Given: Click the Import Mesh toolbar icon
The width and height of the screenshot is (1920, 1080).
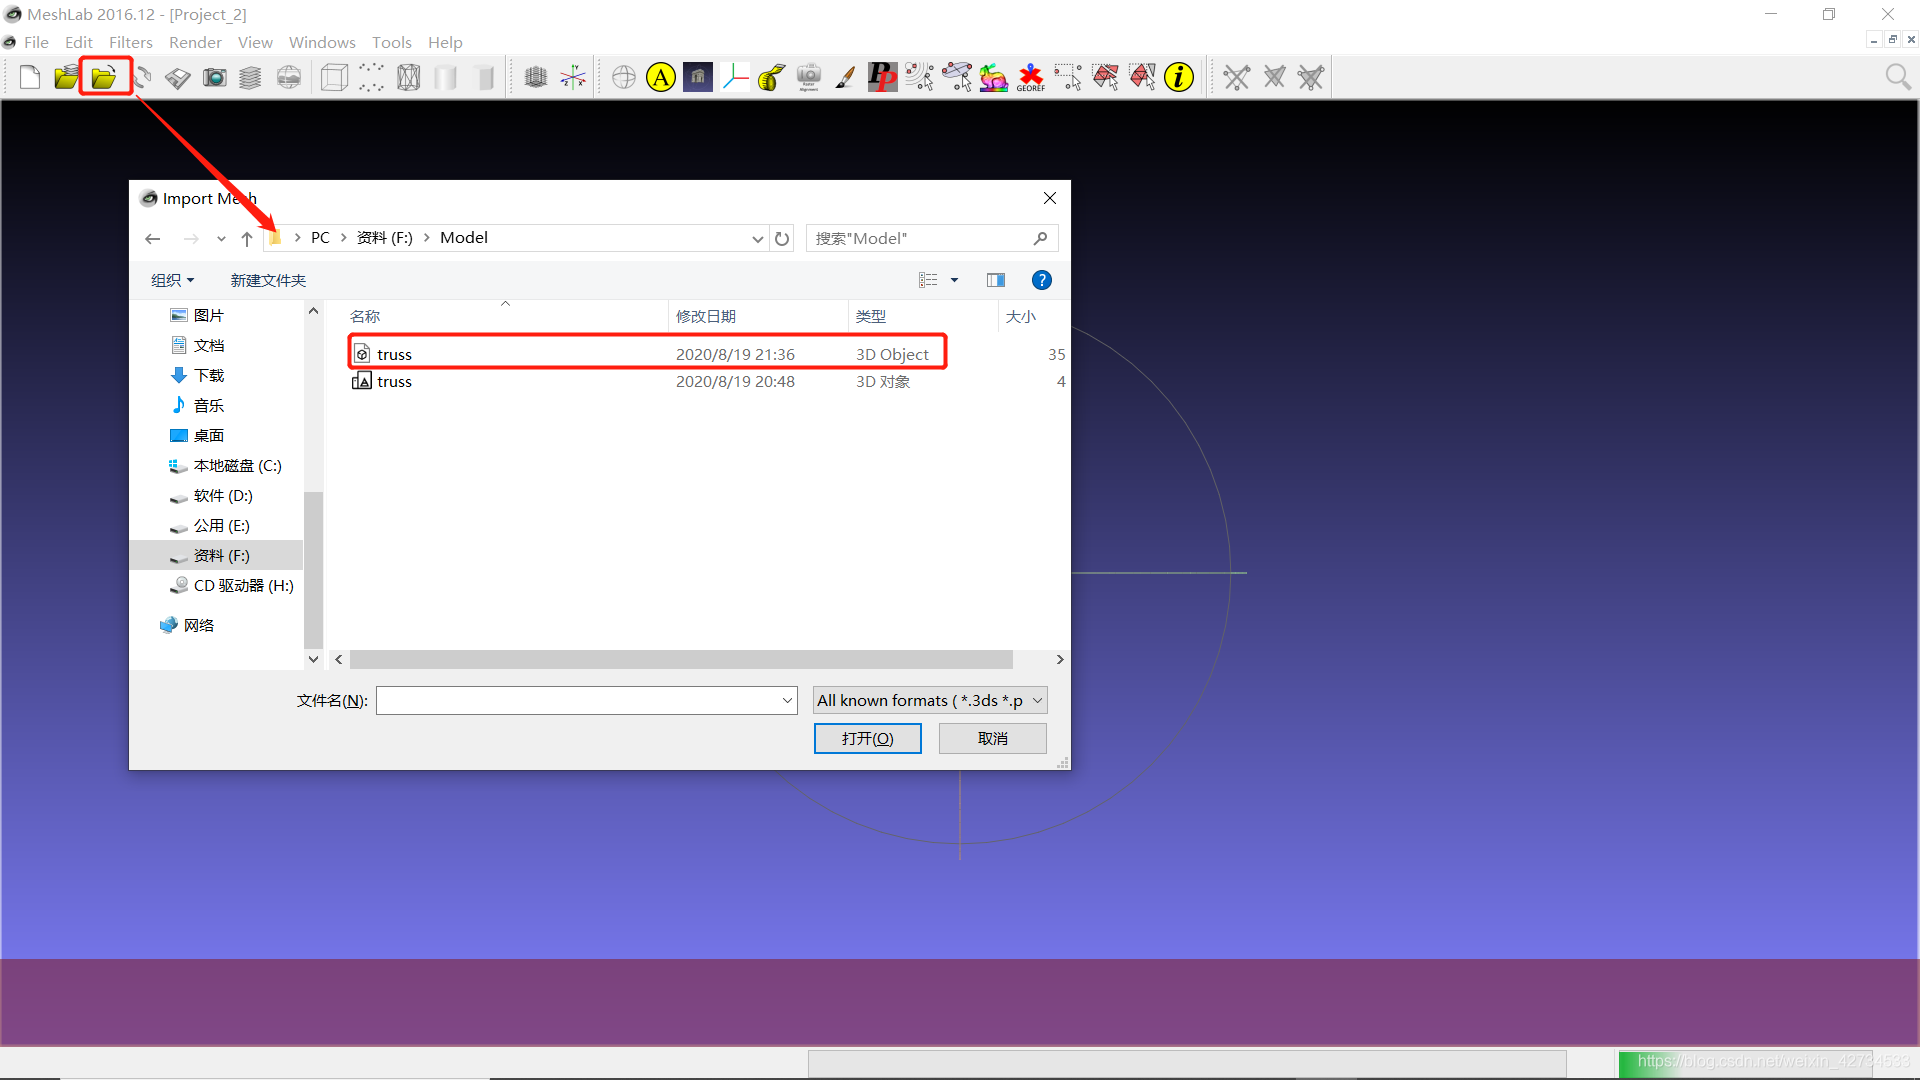Looking at the screenshot, I should pyautogui.click(x=104, y=77).
